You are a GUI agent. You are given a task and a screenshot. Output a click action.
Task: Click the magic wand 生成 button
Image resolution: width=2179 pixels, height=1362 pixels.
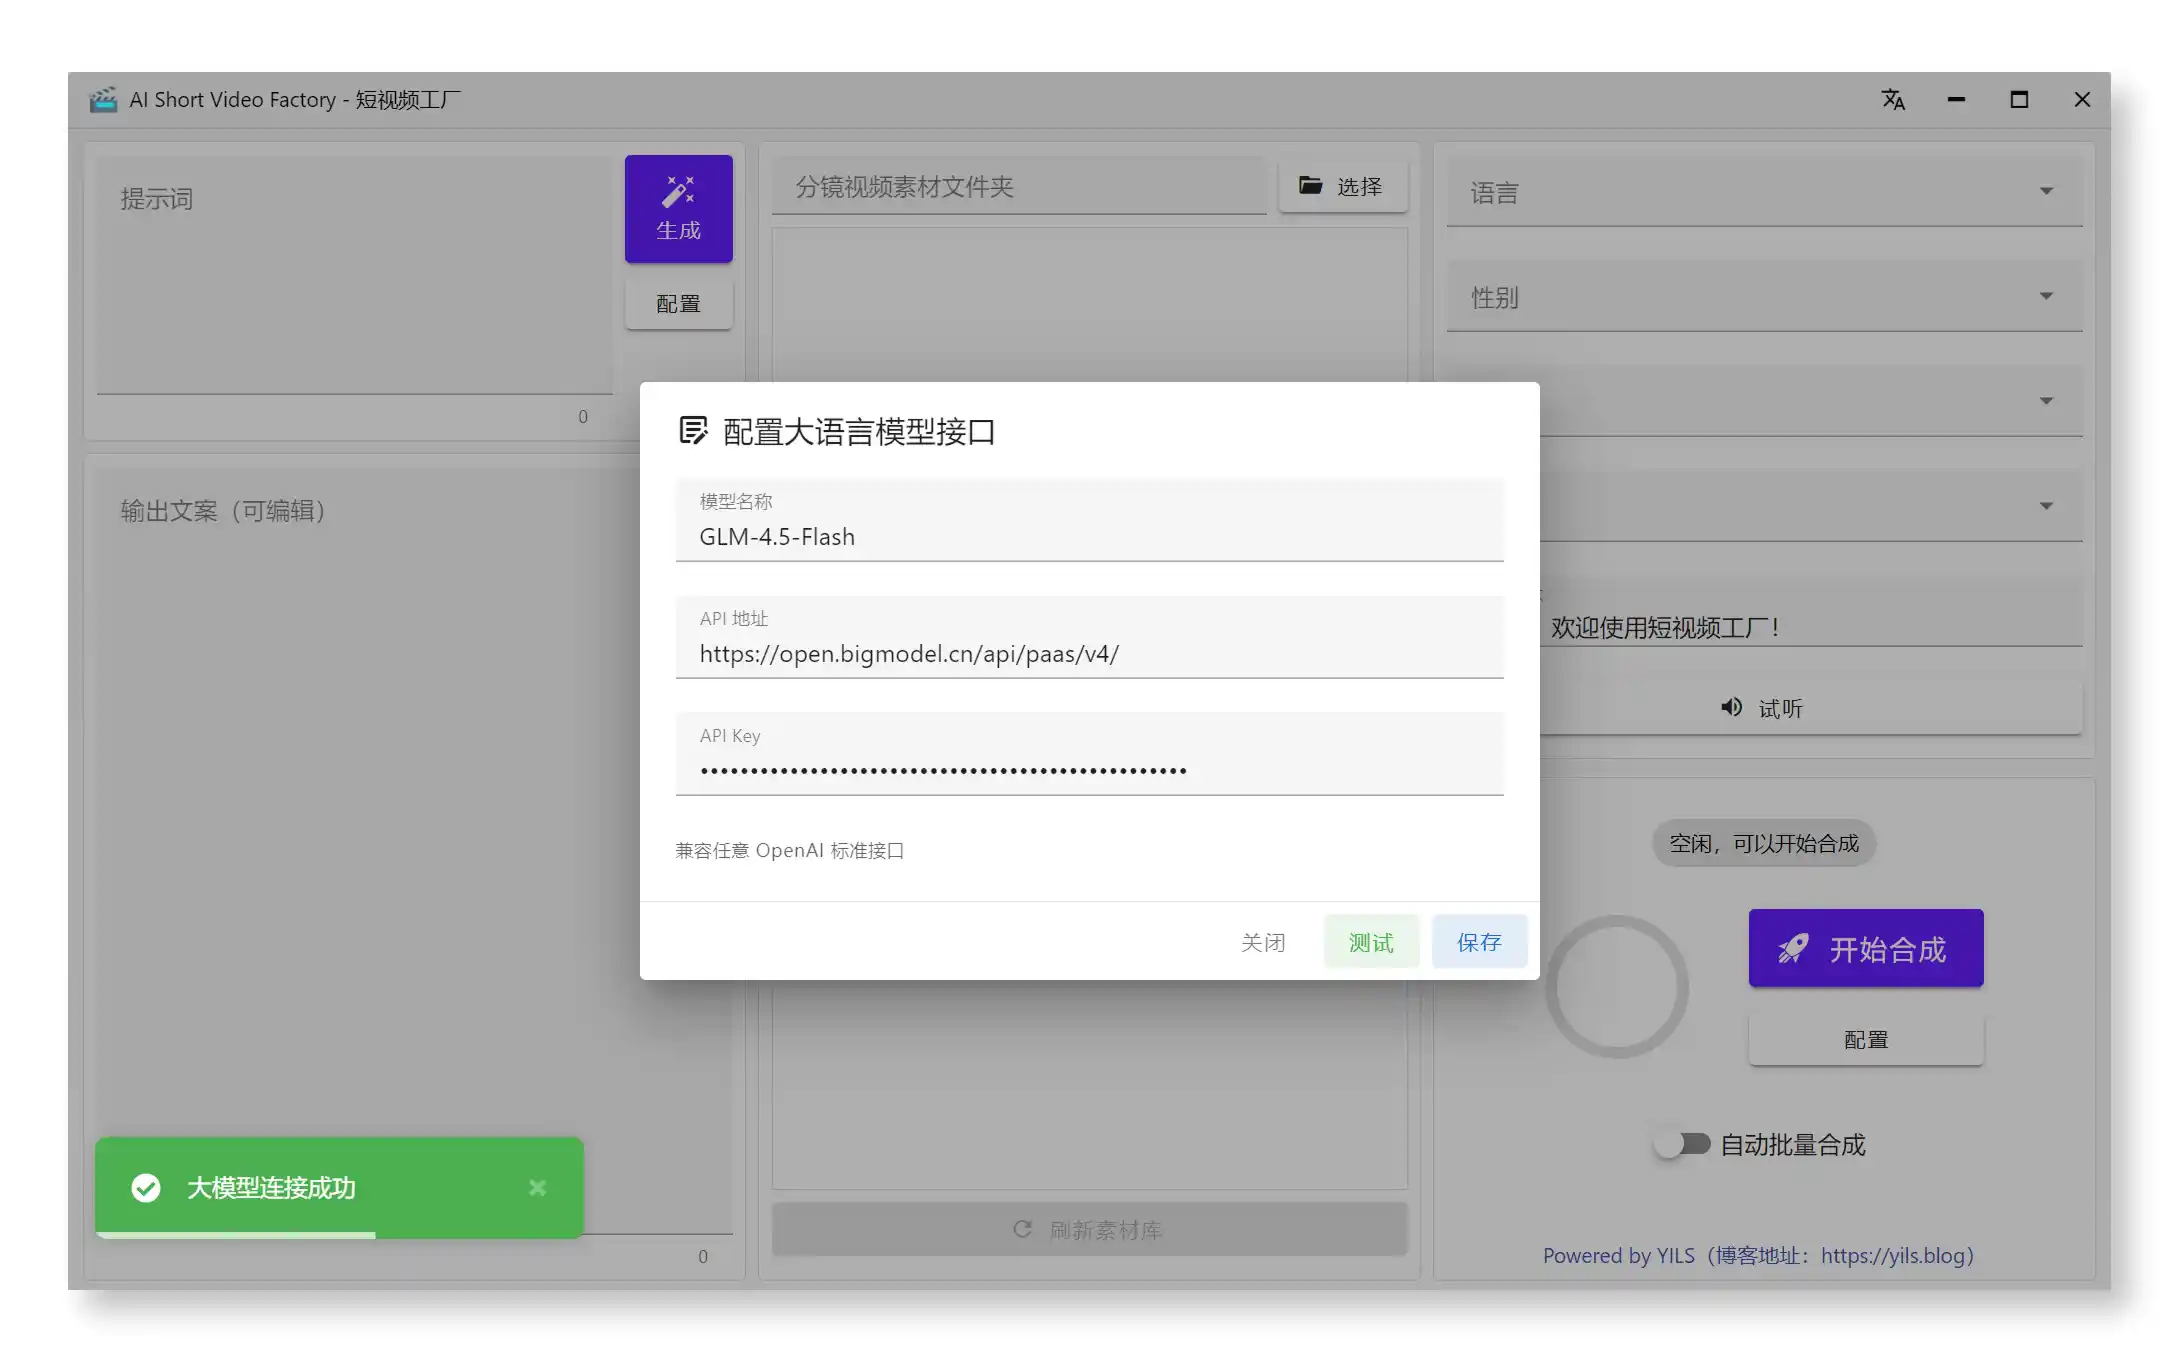pyautogui.click(x=678, y=208)
